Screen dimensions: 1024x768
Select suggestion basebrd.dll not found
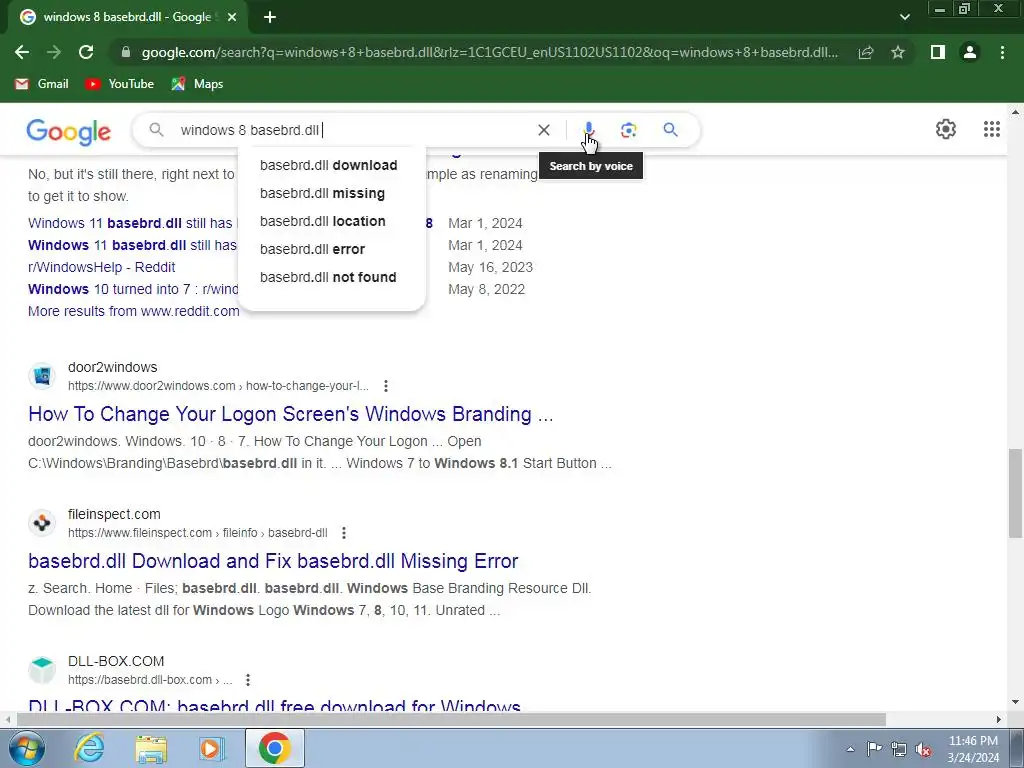coord(328,278)
